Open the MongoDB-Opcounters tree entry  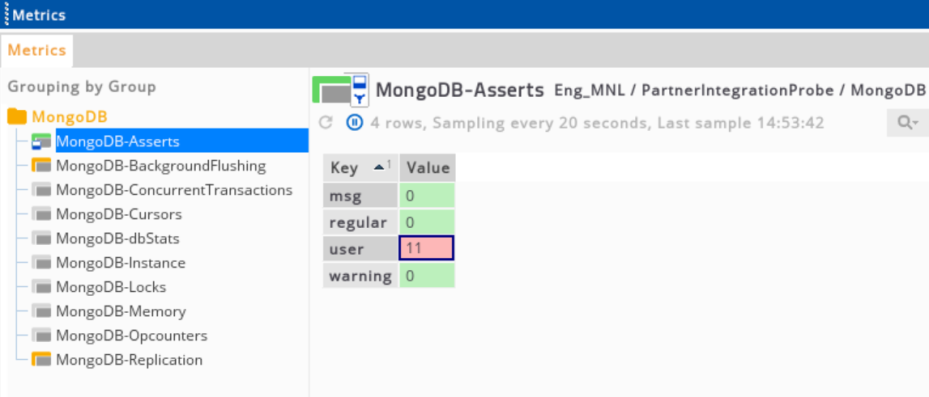(x=132, y=336)
